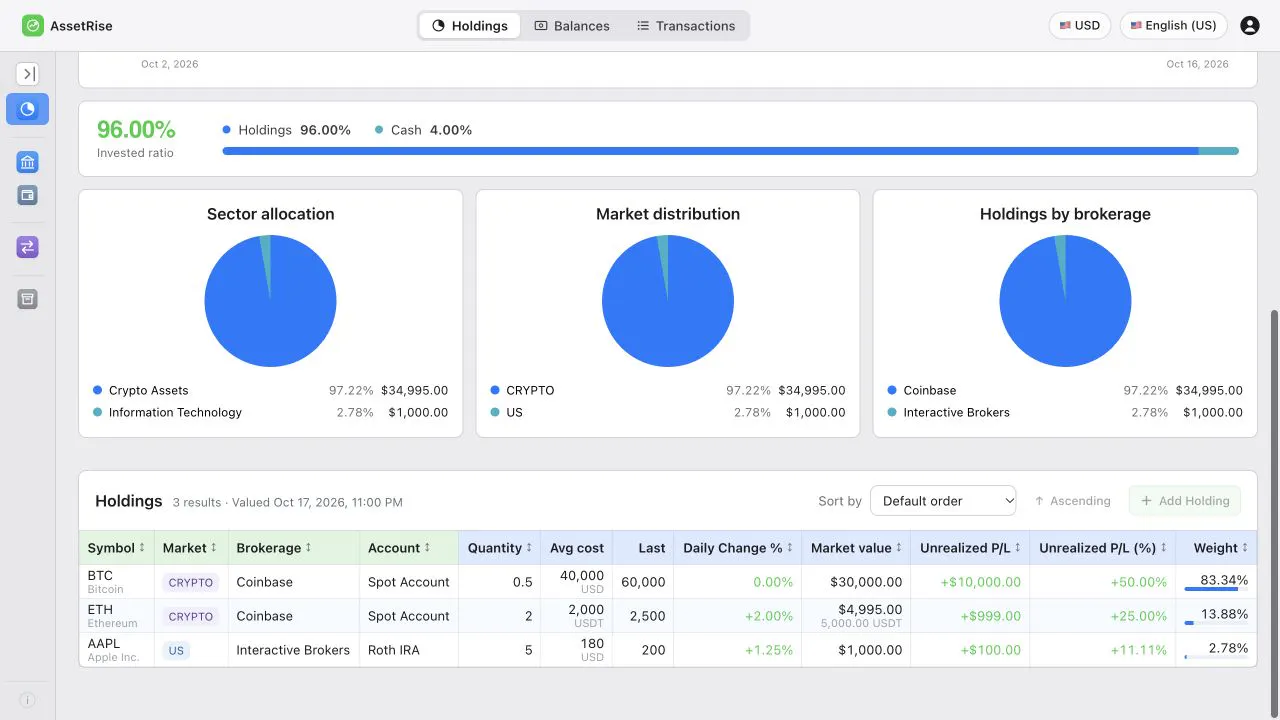This screenshot has height=720, width=1280.
Task: Switch to the Holdings tab
Action: (470, 26)
